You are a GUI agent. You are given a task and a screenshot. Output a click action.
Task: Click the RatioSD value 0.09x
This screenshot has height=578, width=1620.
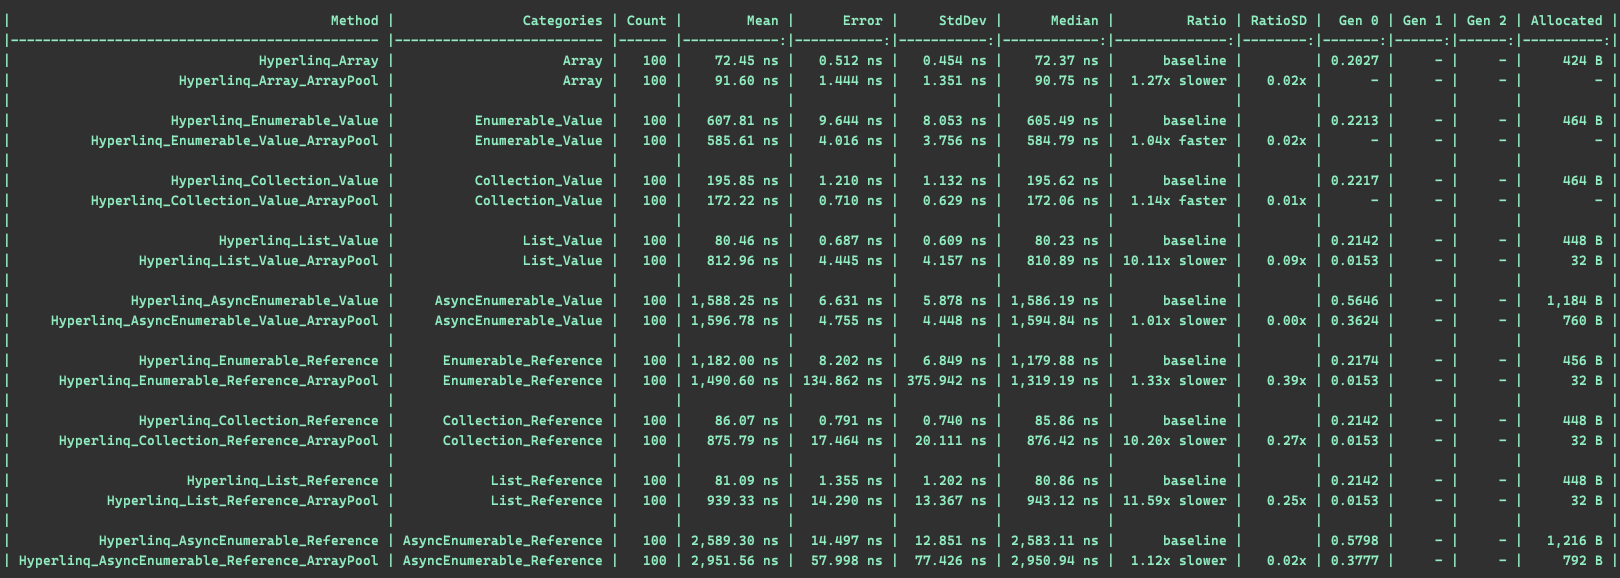click(1287, 260)
